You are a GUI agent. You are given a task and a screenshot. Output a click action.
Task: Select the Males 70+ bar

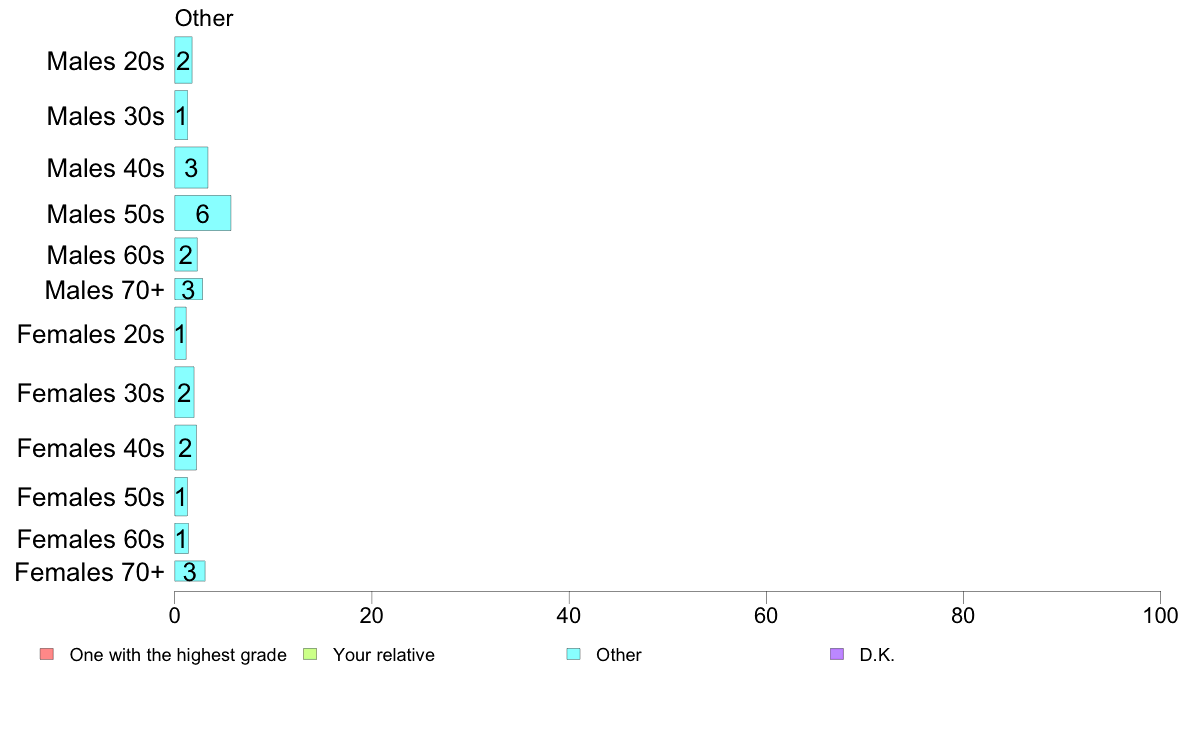coord(189,289)
